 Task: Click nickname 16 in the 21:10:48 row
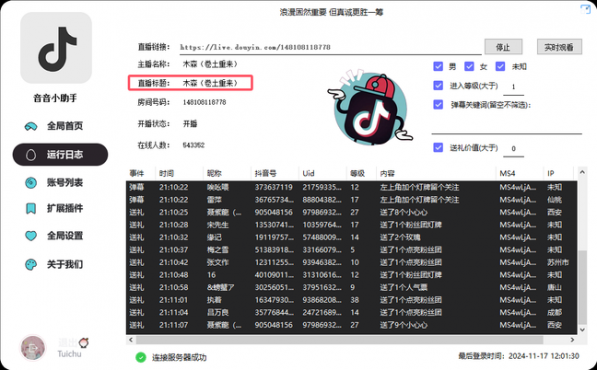click(x=211, y=275)
